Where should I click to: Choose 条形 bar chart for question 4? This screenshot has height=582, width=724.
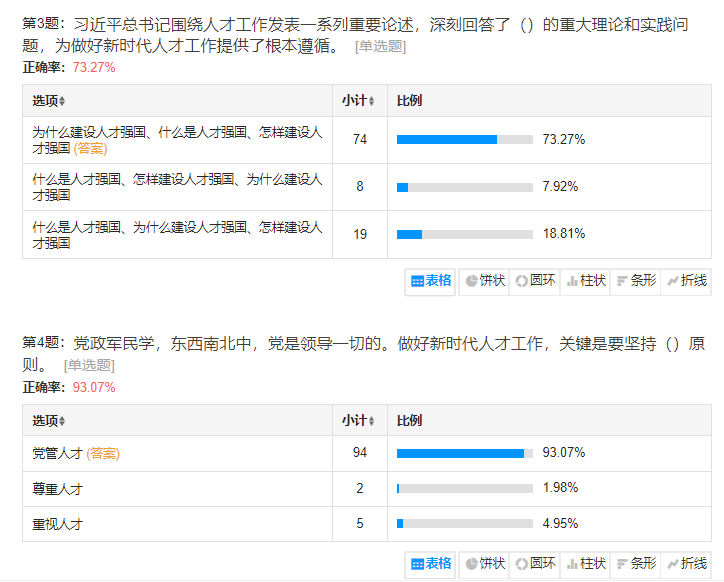point(635,564)
